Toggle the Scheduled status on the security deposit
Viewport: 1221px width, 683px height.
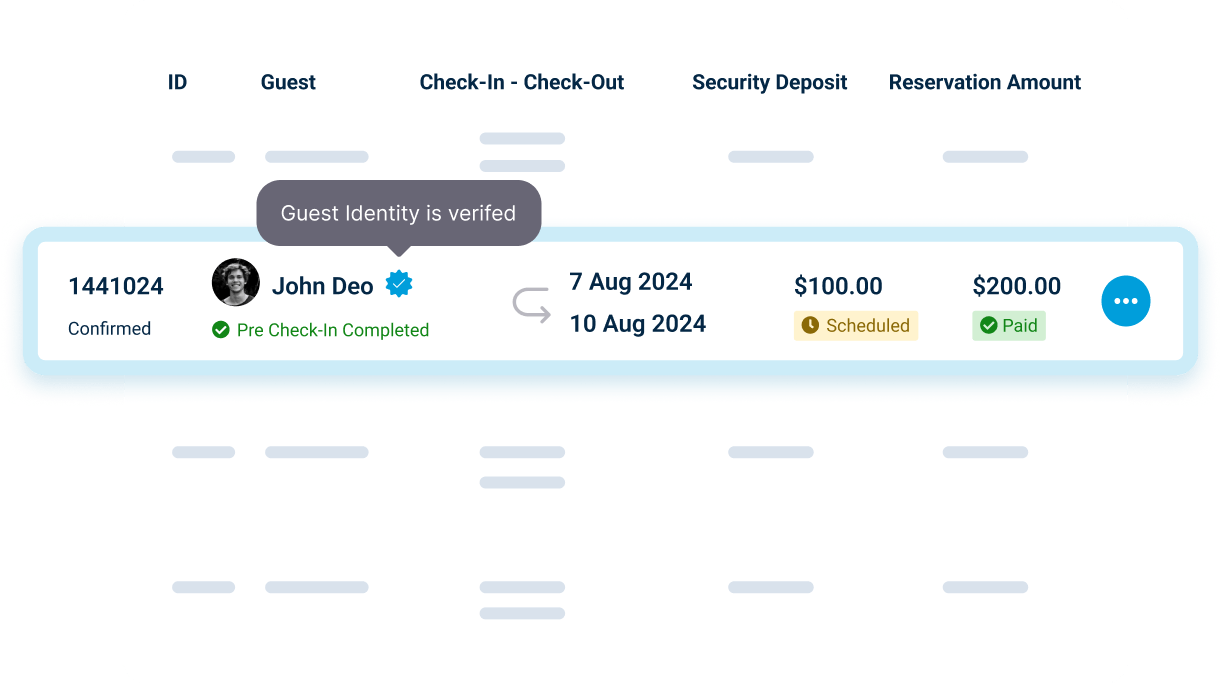[x=856, y=326]
